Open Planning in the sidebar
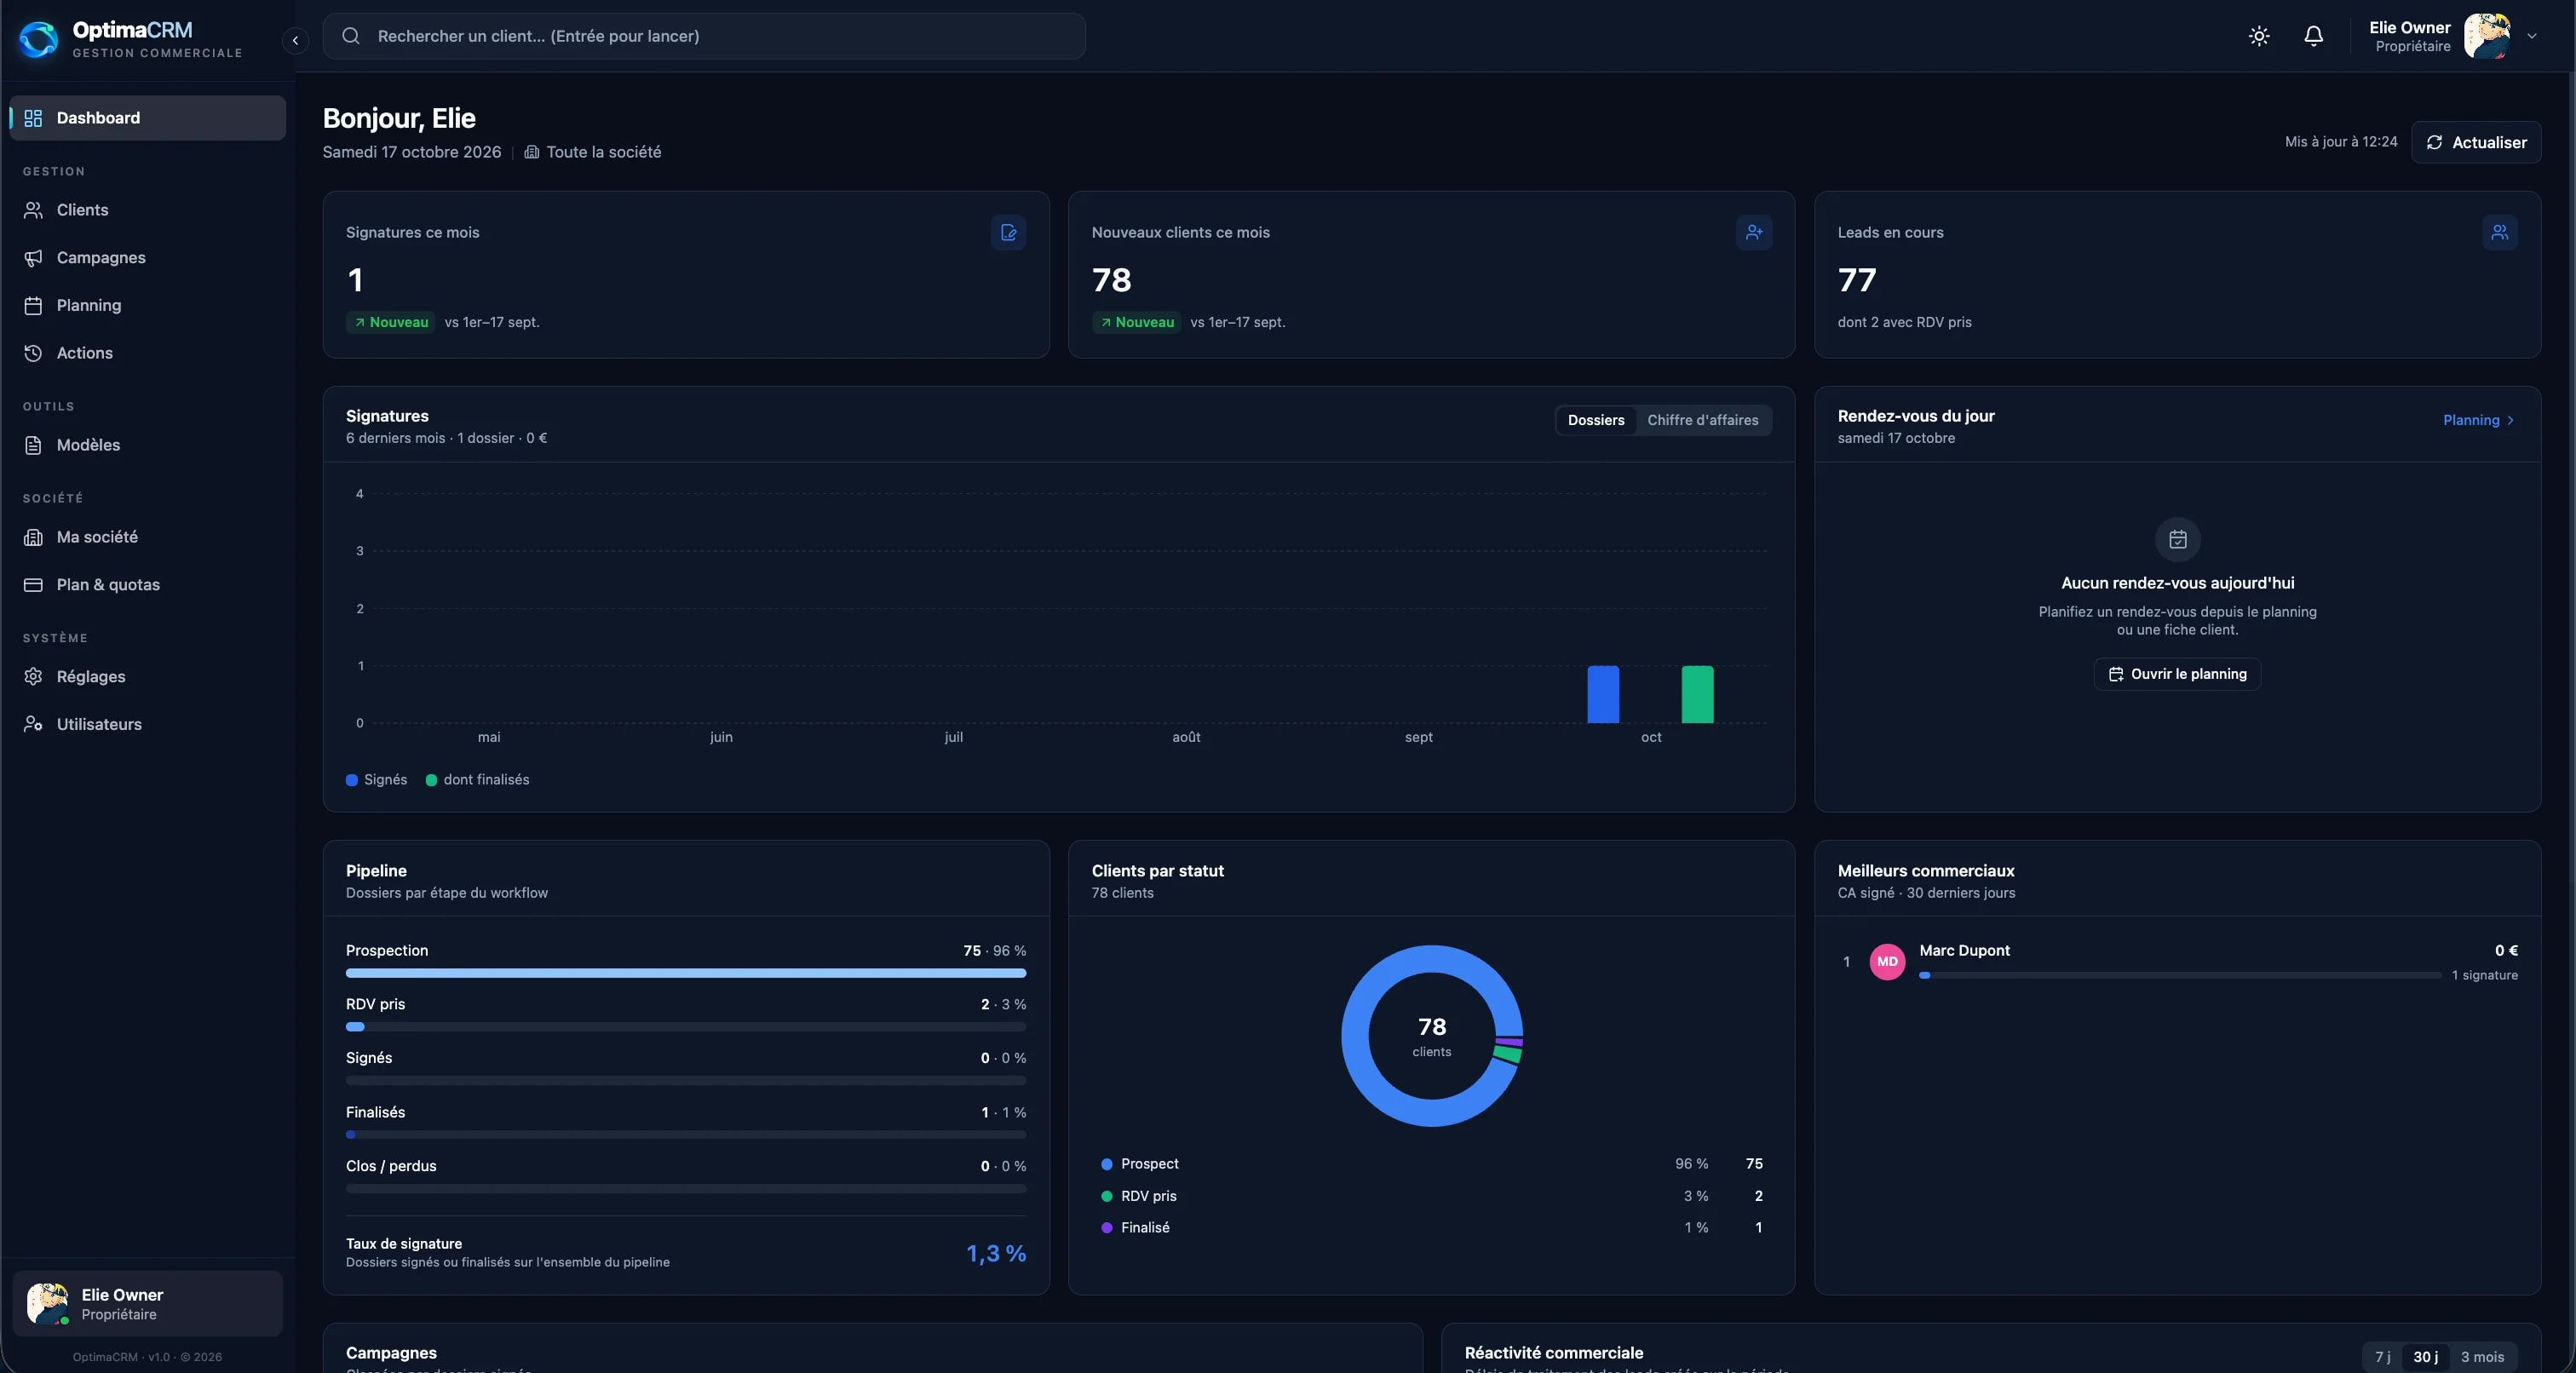The width and height of the screenshot is (2576, 1373). click(x=148, y=305)
